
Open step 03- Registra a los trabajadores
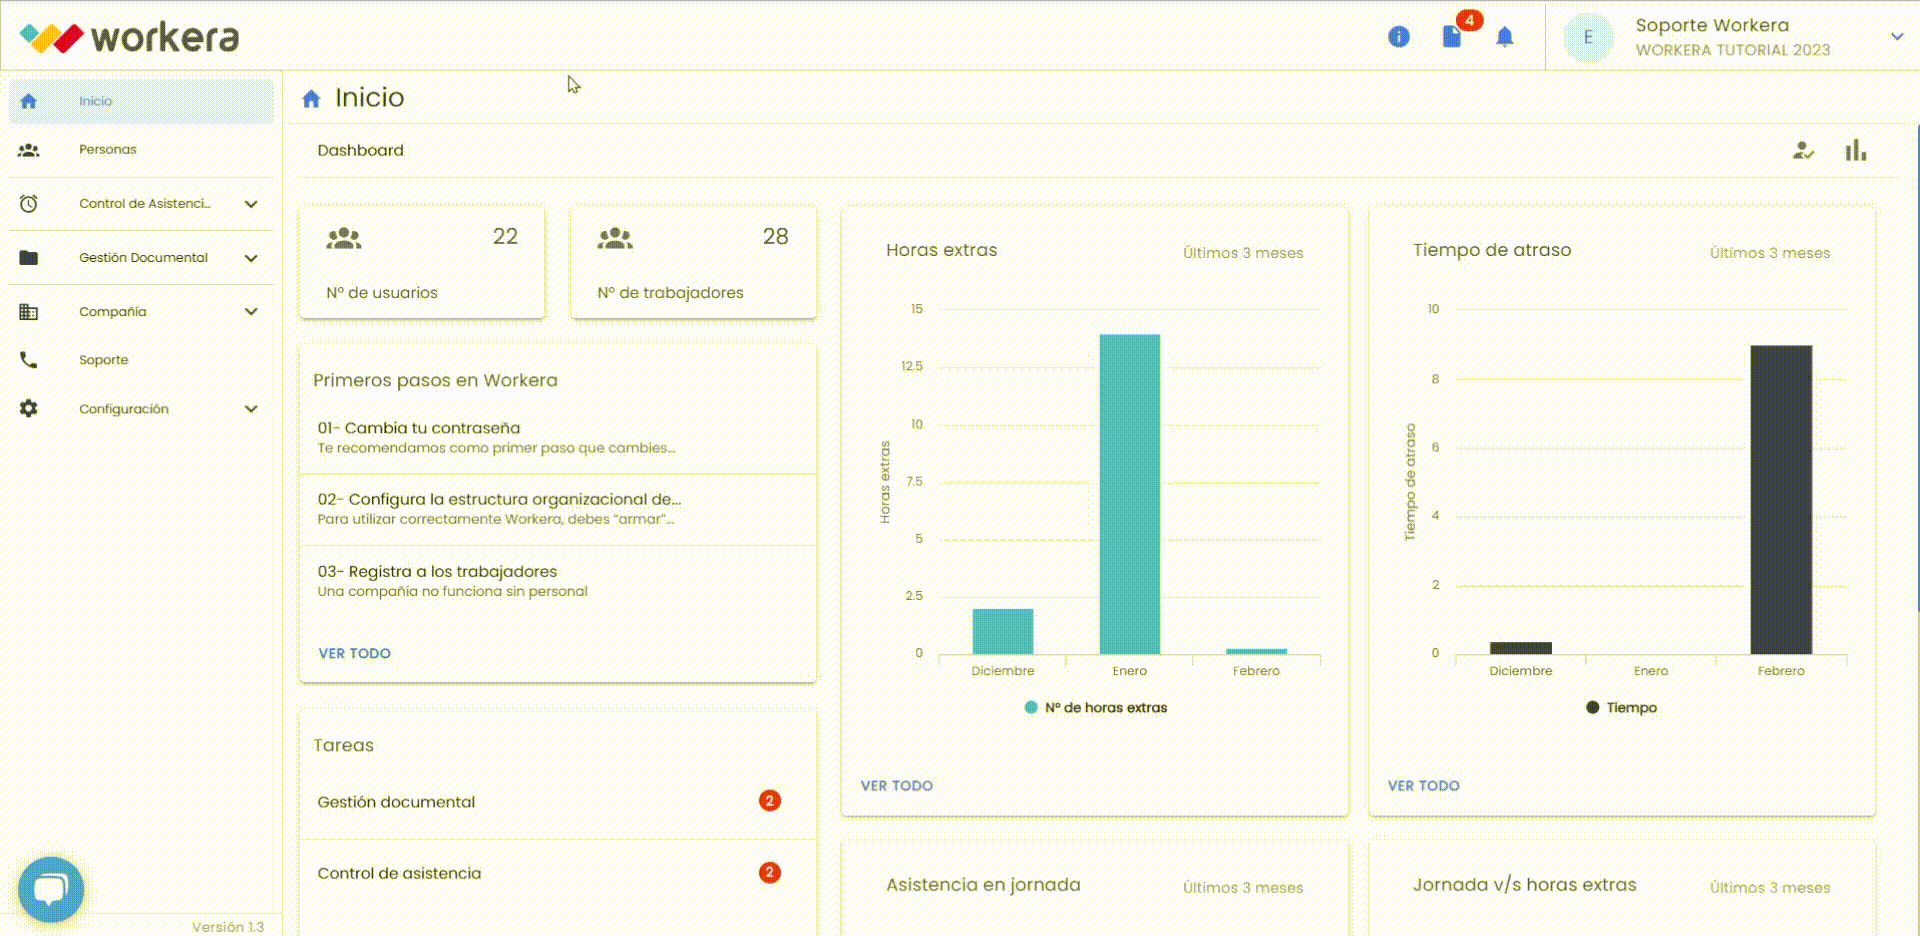click(558, 581)
